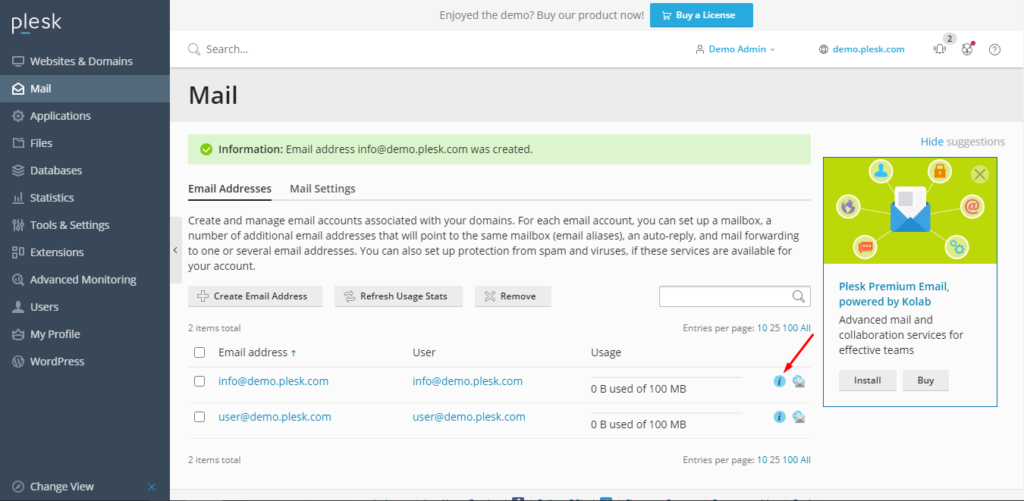Screen dimensions: 1024x501
Task: Click the Install button for Premium Email
Action: tap(867, 380)
